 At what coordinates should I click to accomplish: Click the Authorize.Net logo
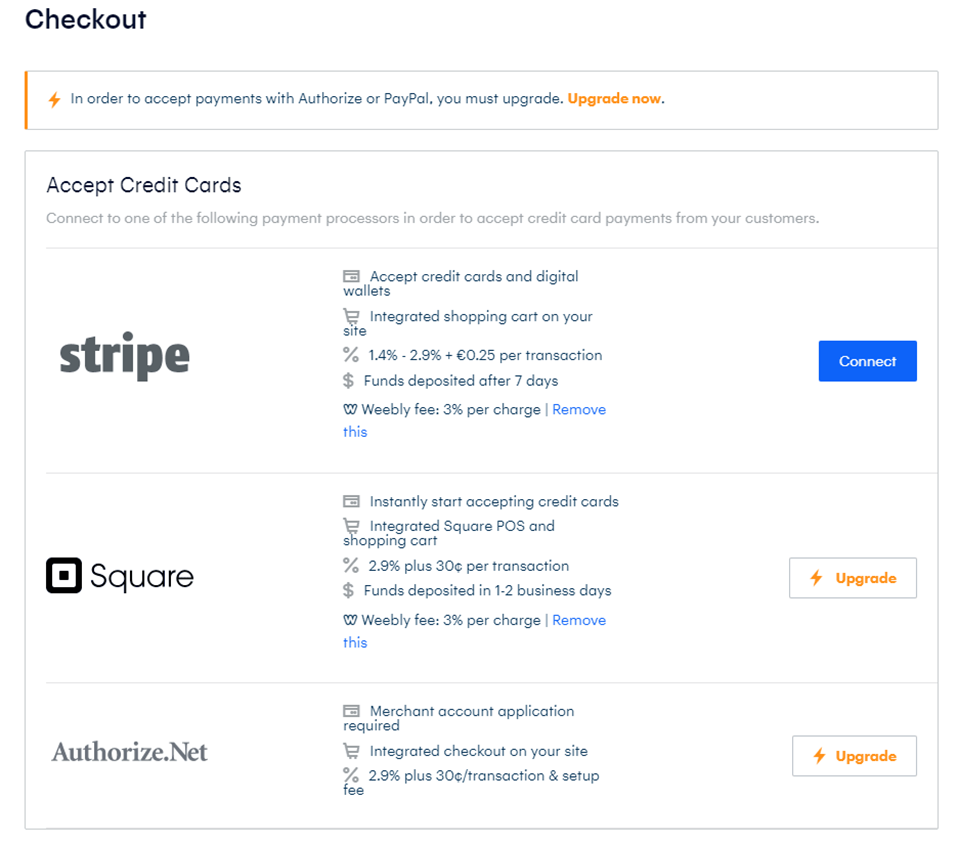click(130, 752)
